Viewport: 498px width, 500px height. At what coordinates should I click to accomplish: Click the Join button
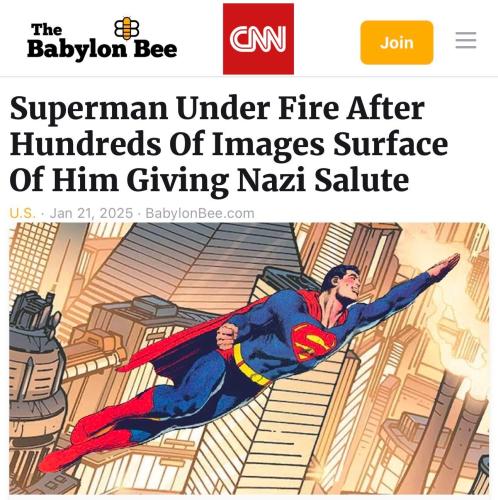[x=397, y=42]
